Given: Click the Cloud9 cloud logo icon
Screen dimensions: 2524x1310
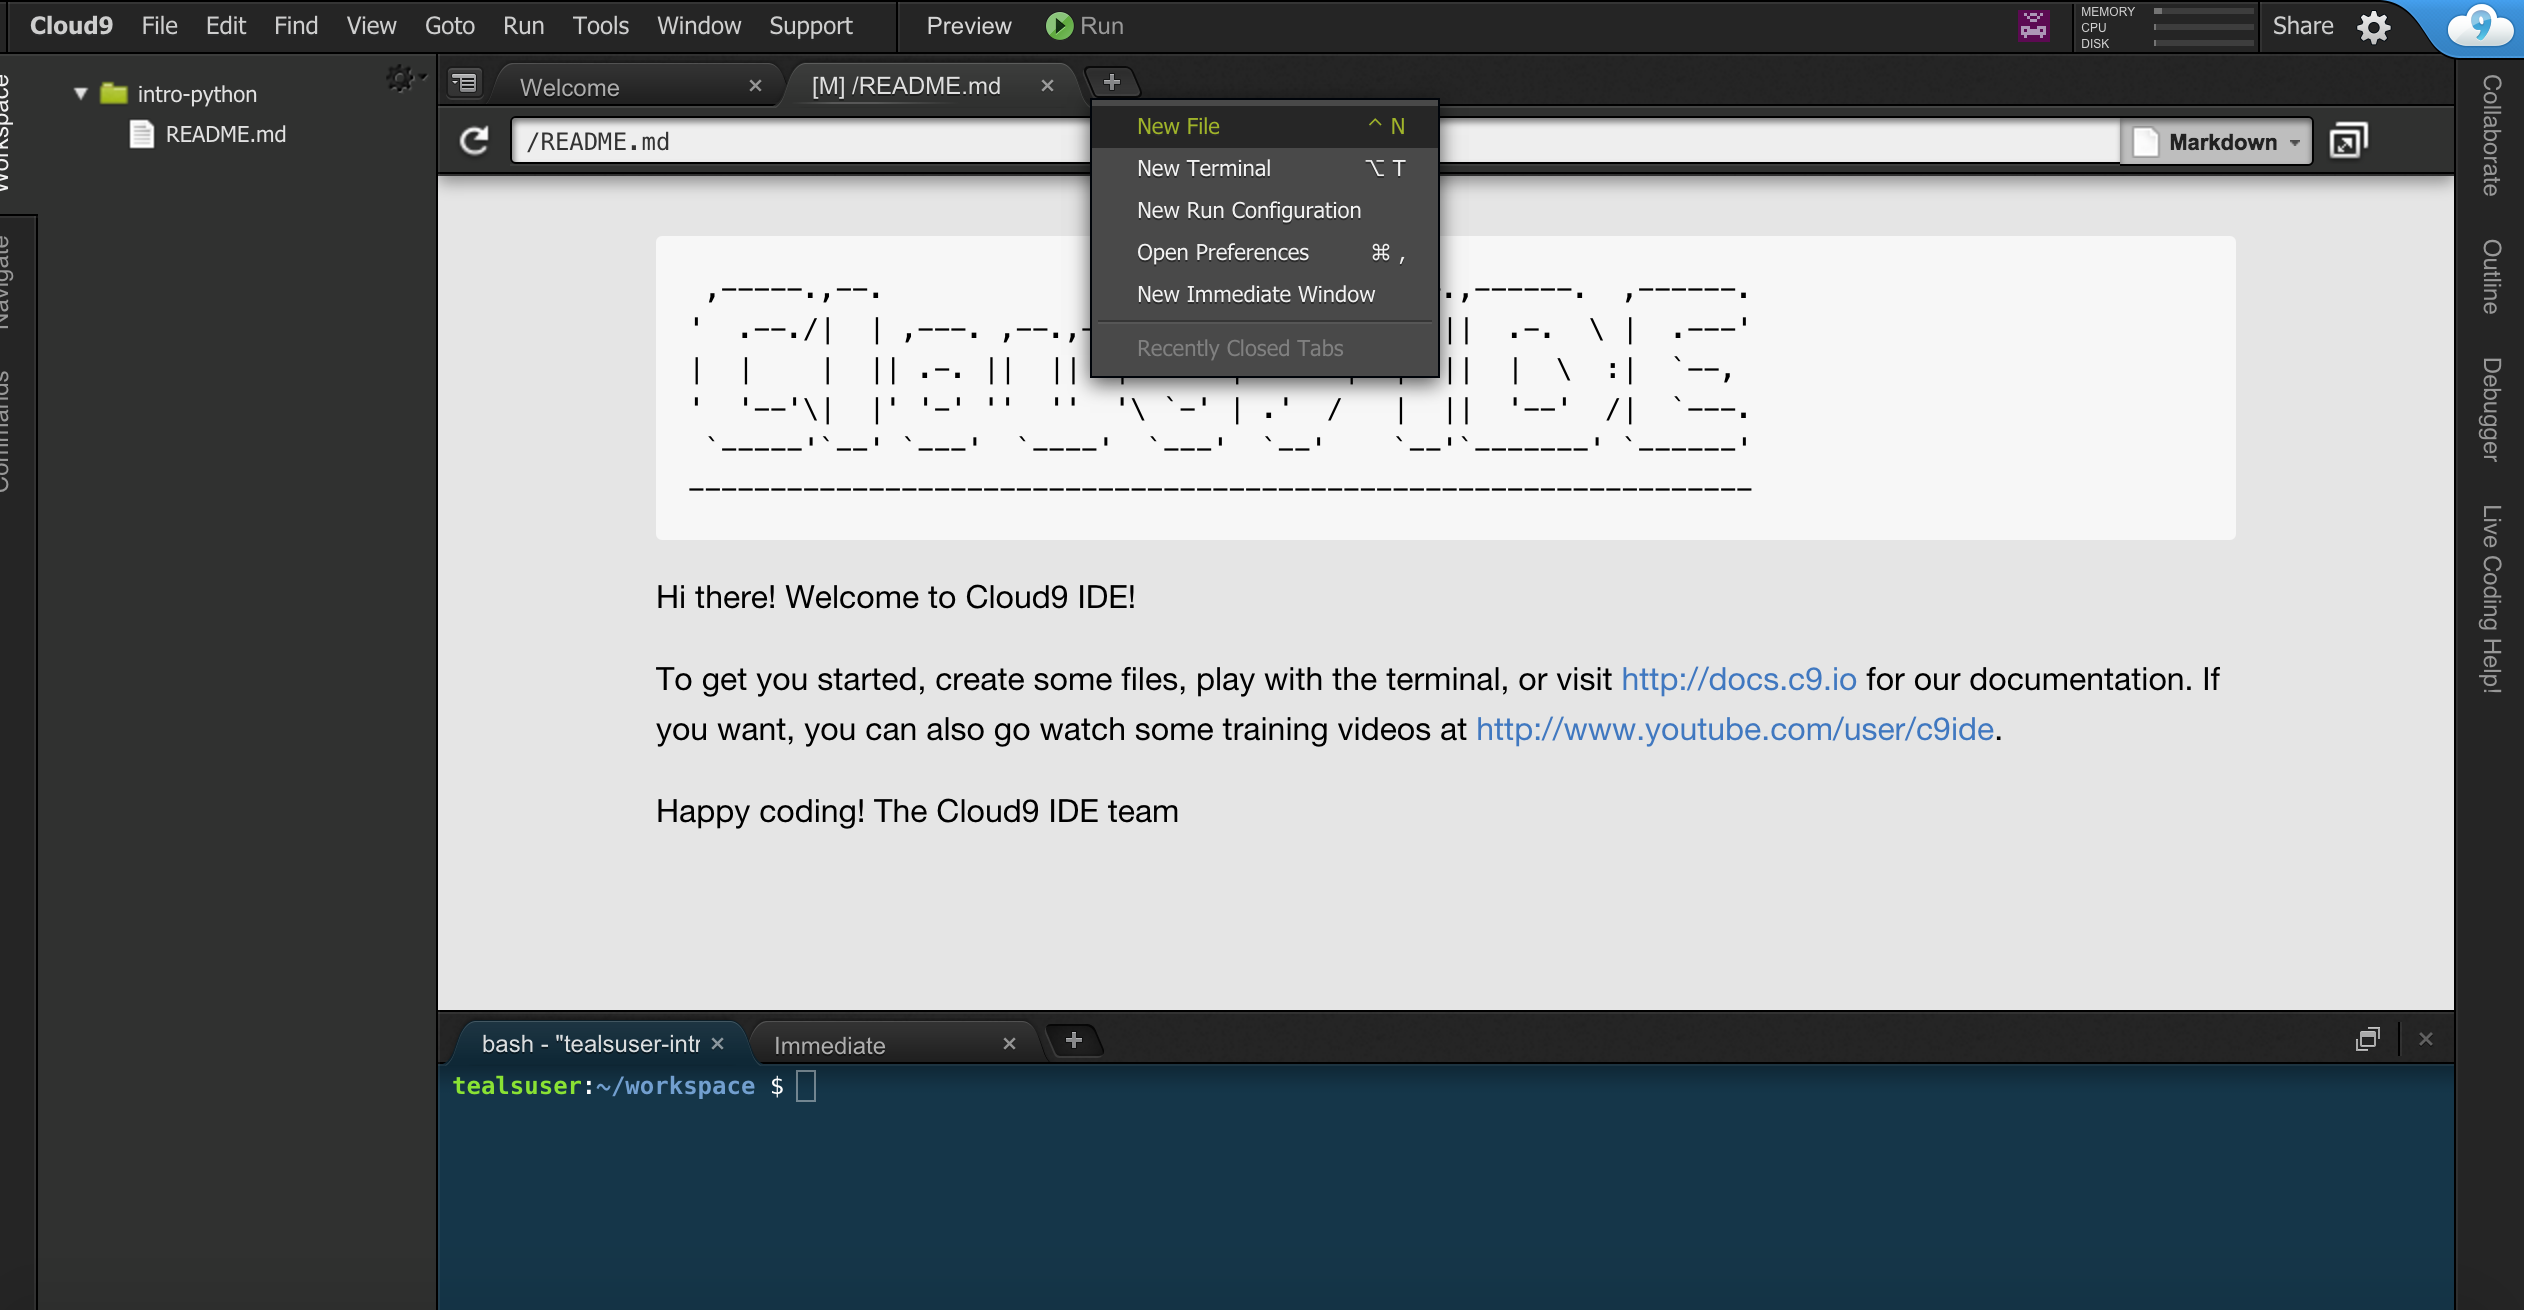Looking at the screenshot, I should pos(2479,26).
